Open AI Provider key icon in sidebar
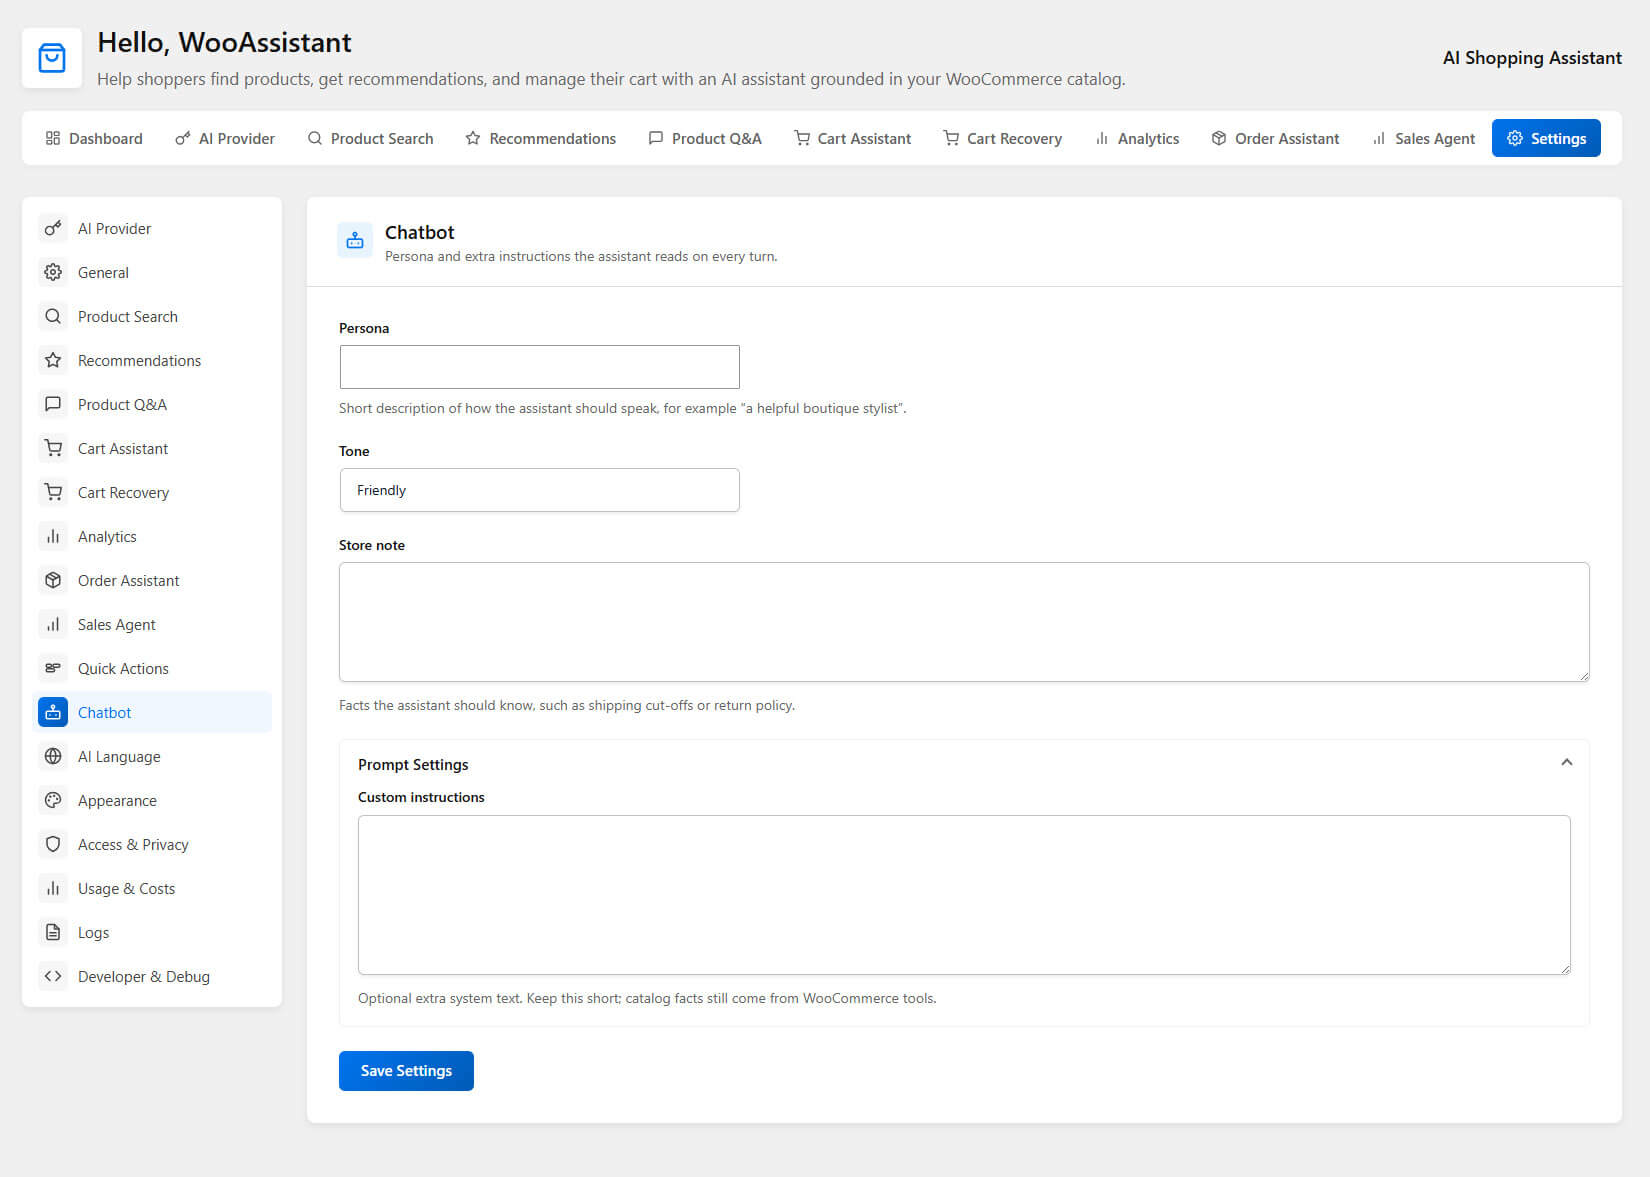 [x=53, y=228]
